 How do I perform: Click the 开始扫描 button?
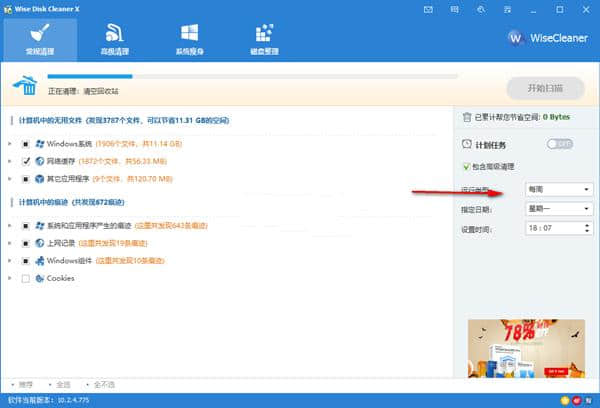[x=547, y=88]
